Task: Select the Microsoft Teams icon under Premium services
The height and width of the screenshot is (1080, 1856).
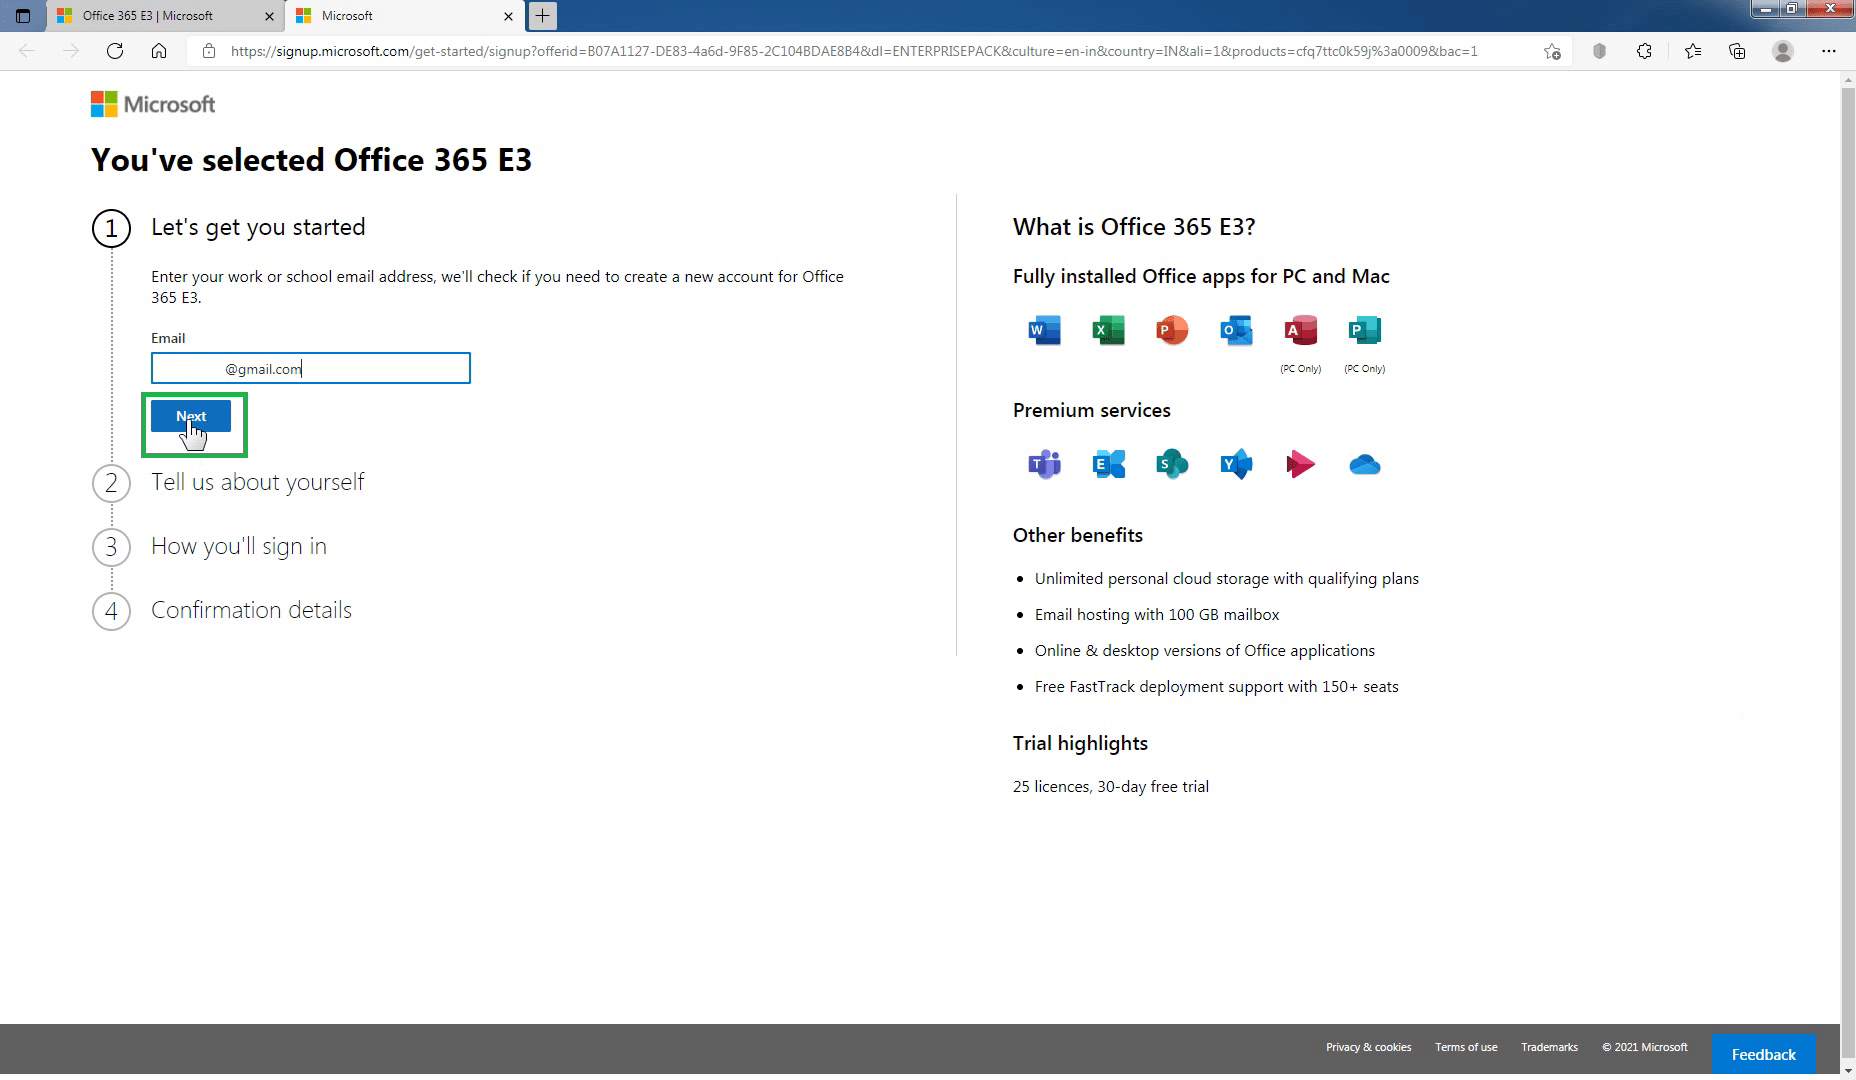Action: point(1043,463)
